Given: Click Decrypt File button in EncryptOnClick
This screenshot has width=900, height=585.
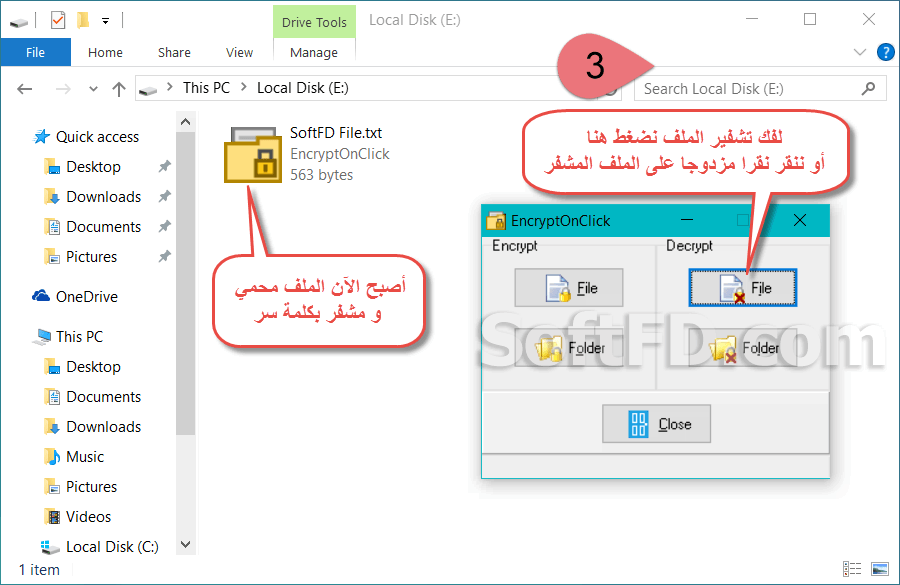Looking at the screenshot, I should tap(742, 288).
